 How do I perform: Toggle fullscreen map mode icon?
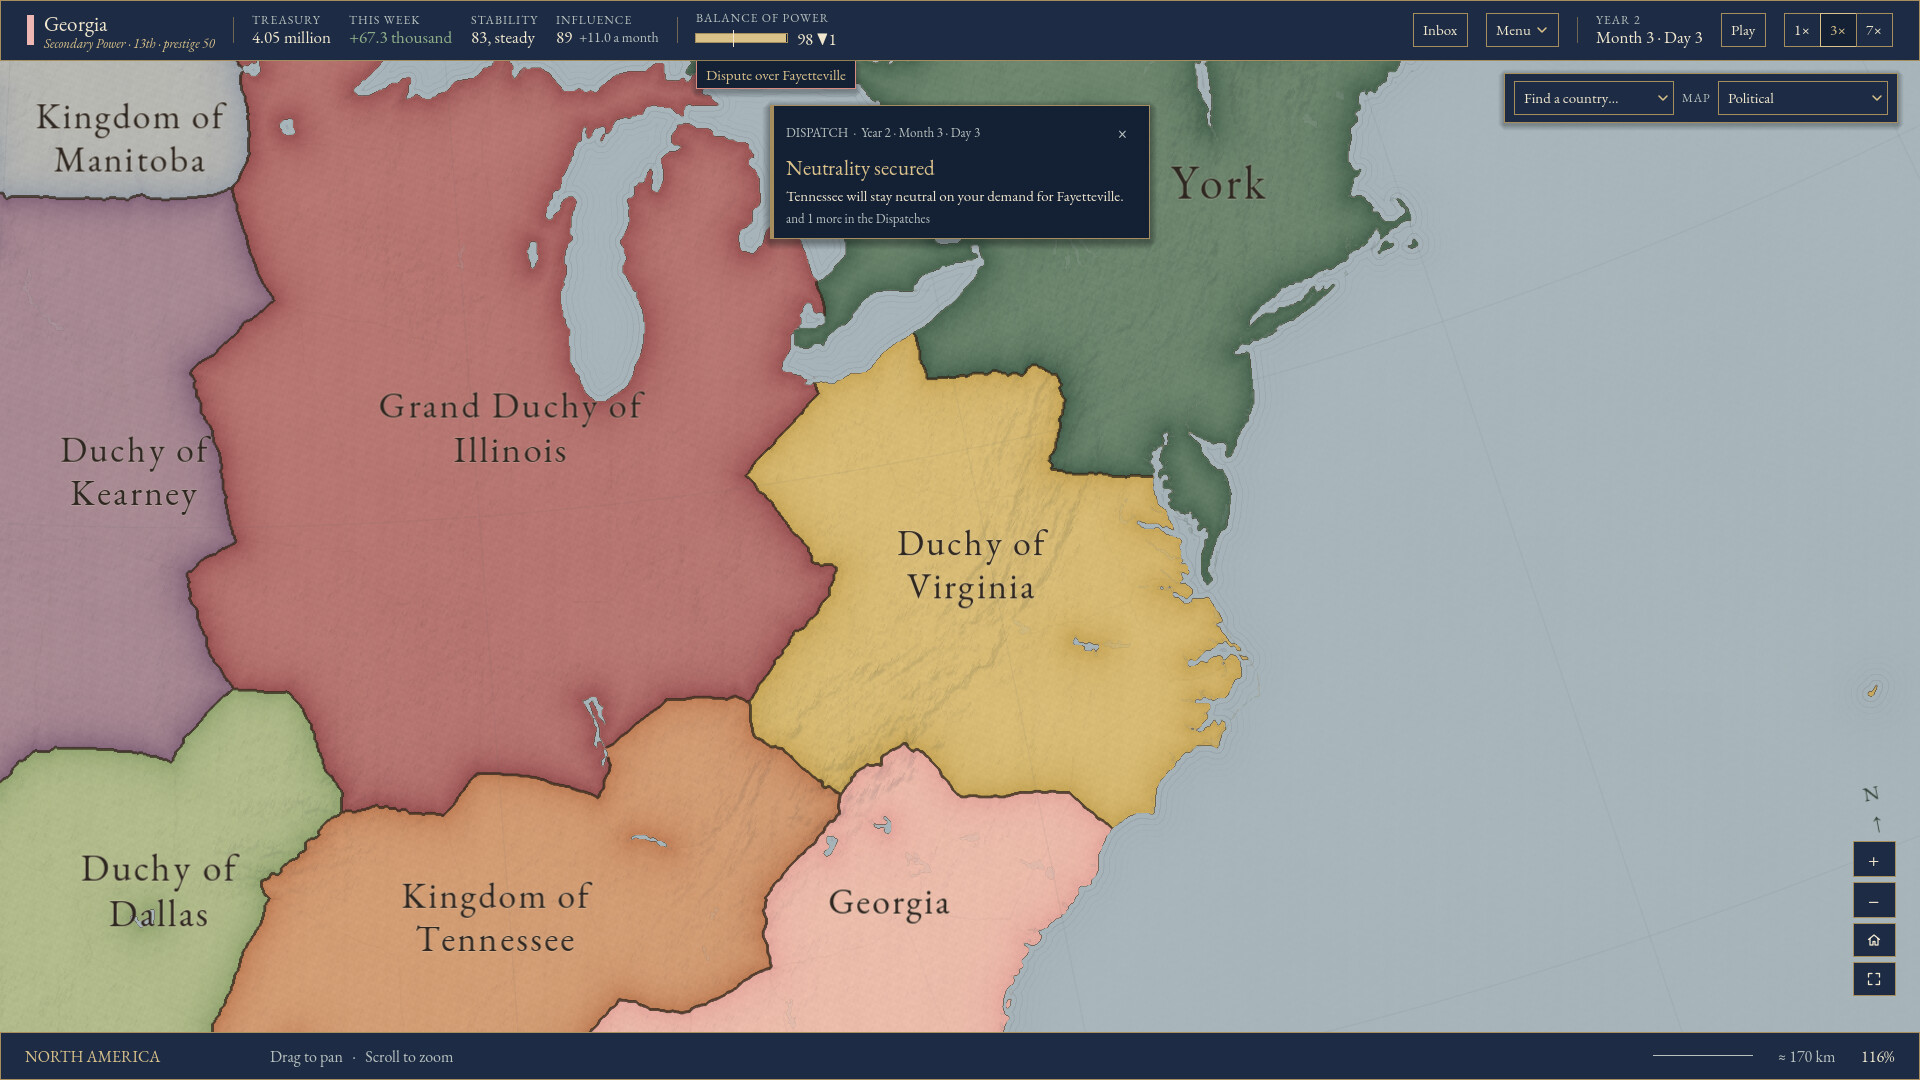pyautogui.click(x=1874, y=979)
